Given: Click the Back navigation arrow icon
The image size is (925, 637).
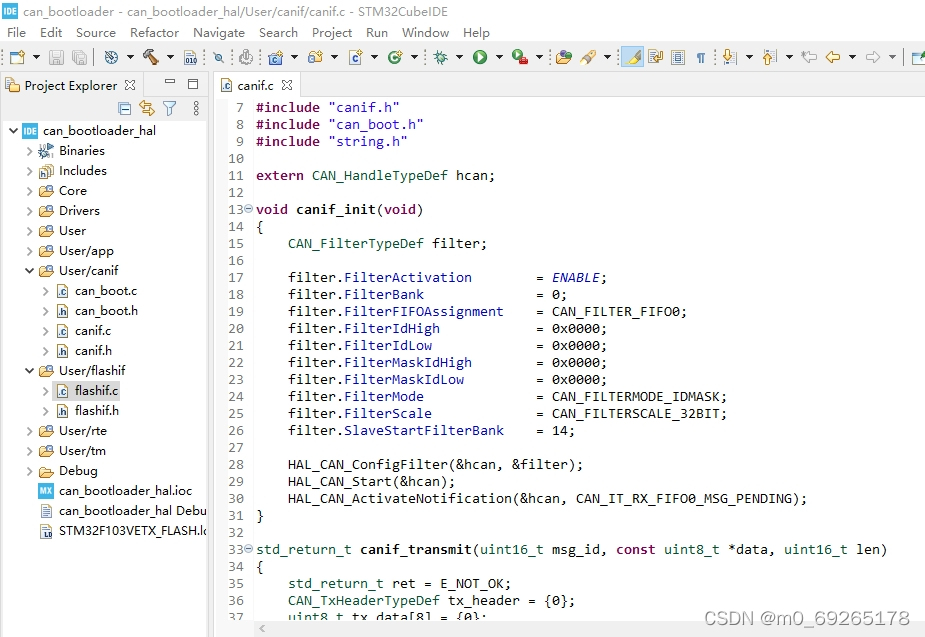Looking at the screenshot, I should (x=832, y=58).
